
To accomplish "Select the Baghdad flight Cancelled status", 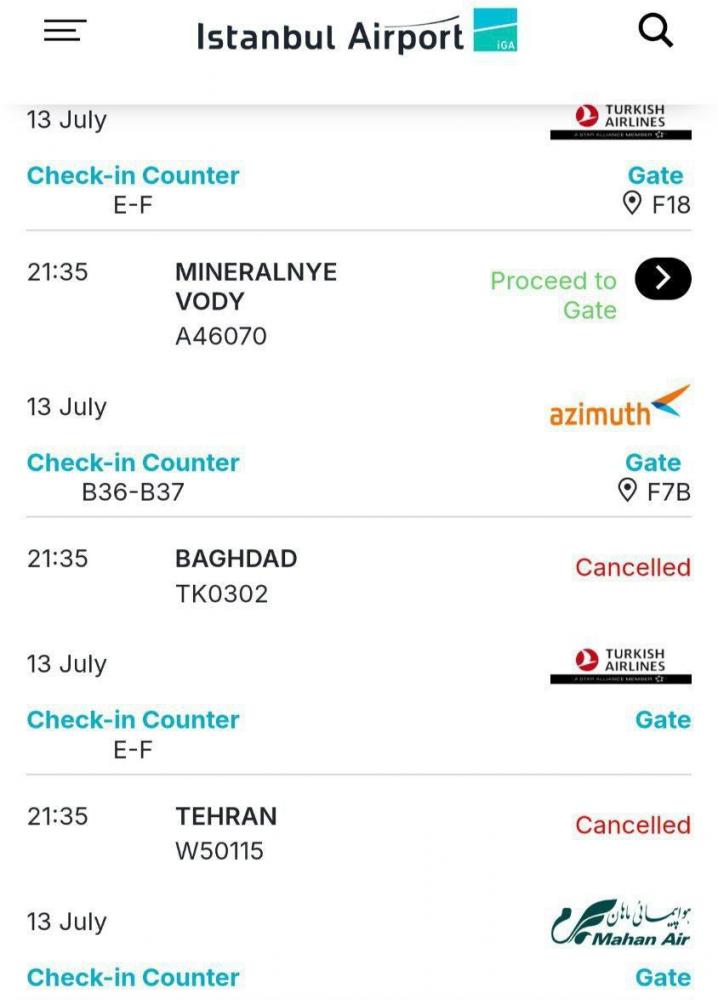I will (633, 567).
